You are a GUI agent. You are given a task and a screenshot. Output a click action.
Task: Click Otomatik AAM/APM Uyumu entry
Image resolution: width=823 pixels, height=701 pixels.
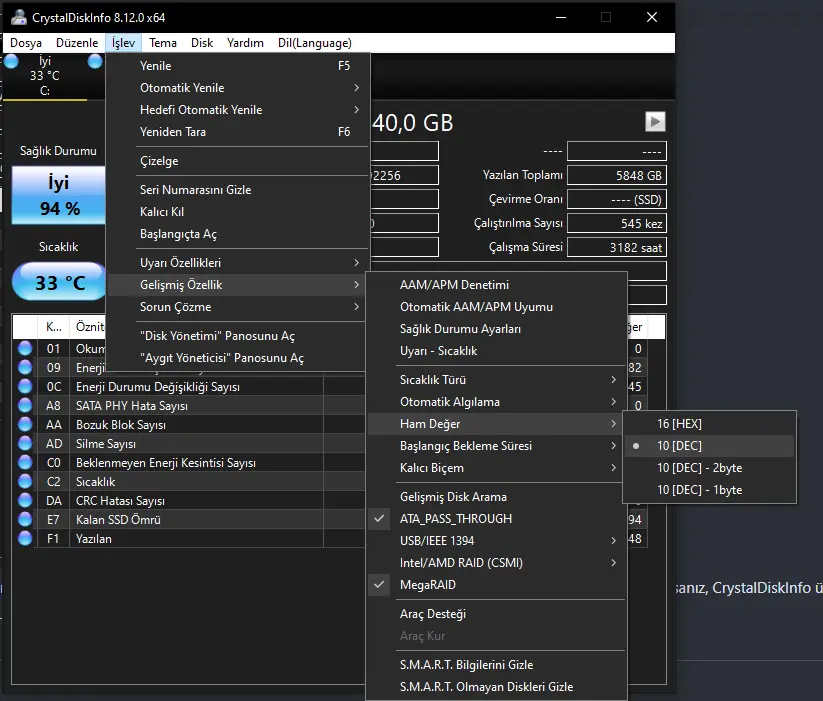coord(497,306)
